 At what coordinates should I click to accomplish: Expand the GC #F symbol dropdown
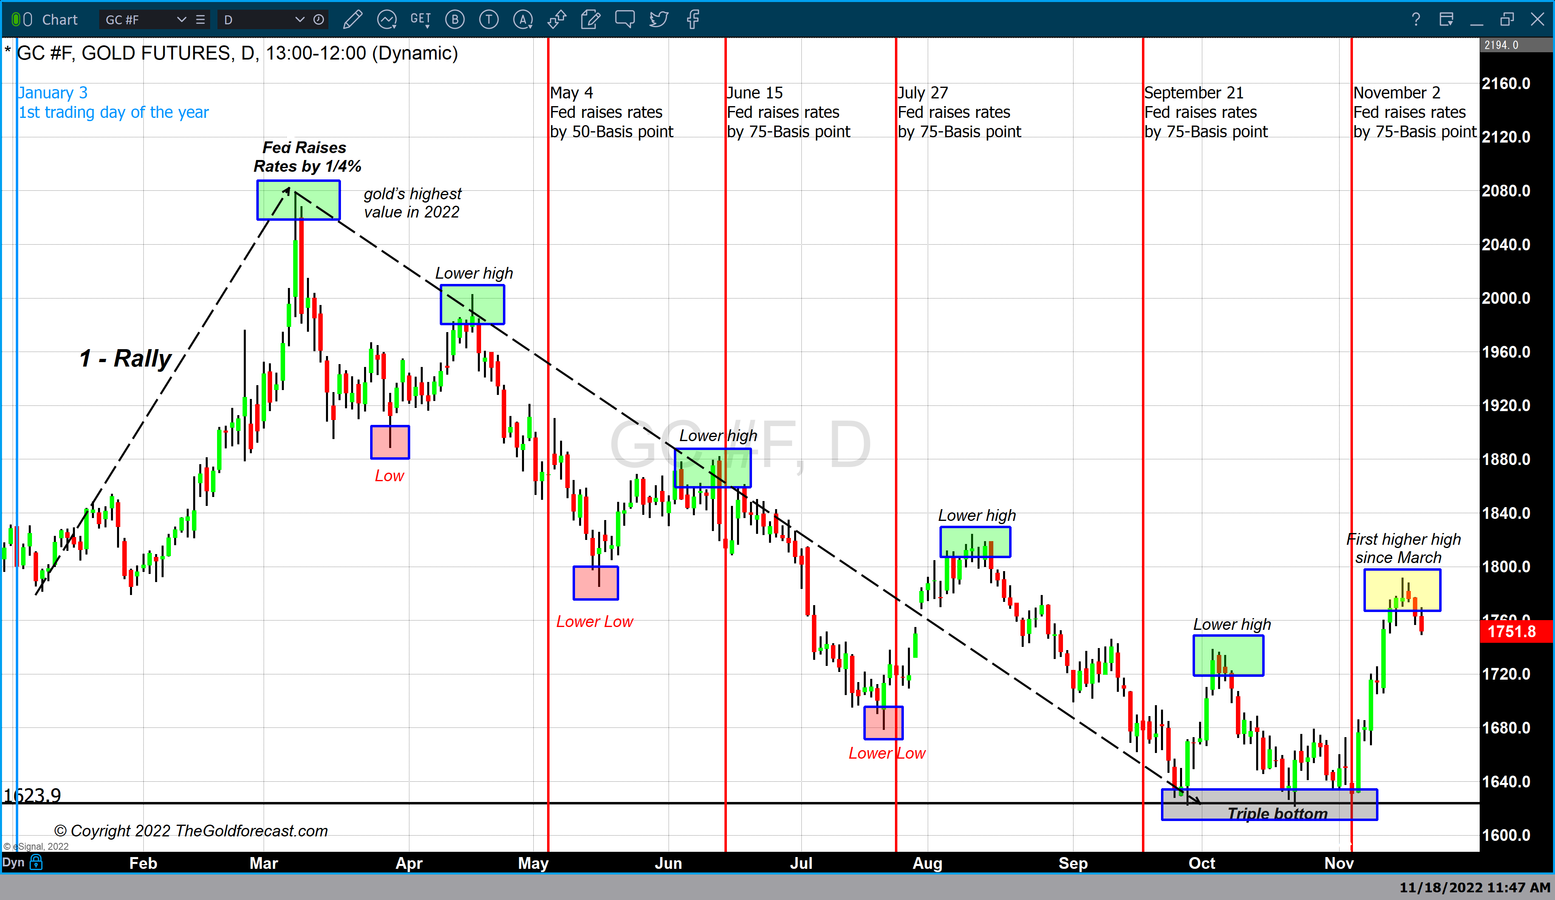[181, 19]
